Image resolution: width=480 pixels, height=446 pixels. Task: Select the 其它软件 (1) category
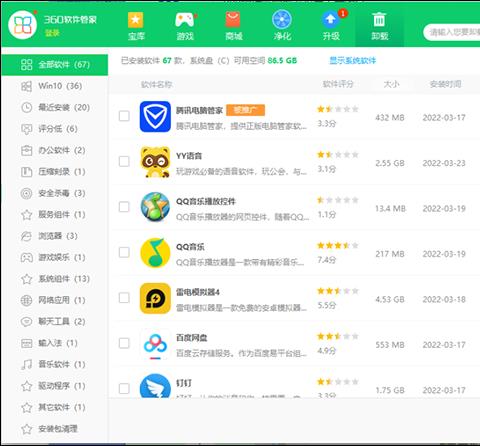tap(55, 407)
